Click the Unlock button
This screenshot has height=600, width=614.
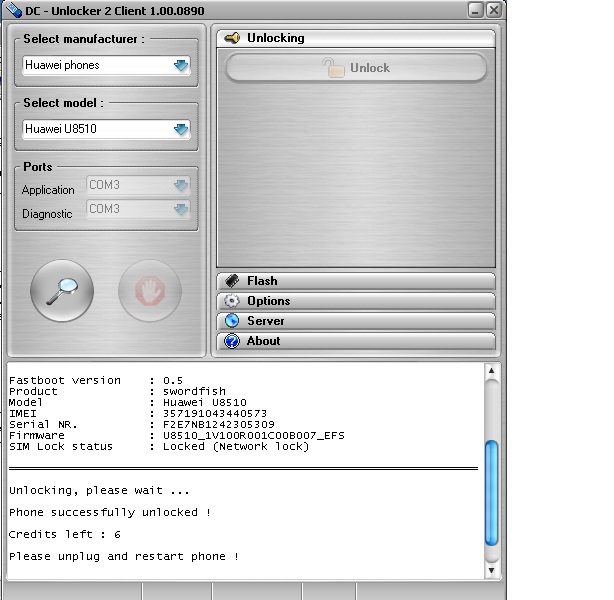tap(356, 68)
